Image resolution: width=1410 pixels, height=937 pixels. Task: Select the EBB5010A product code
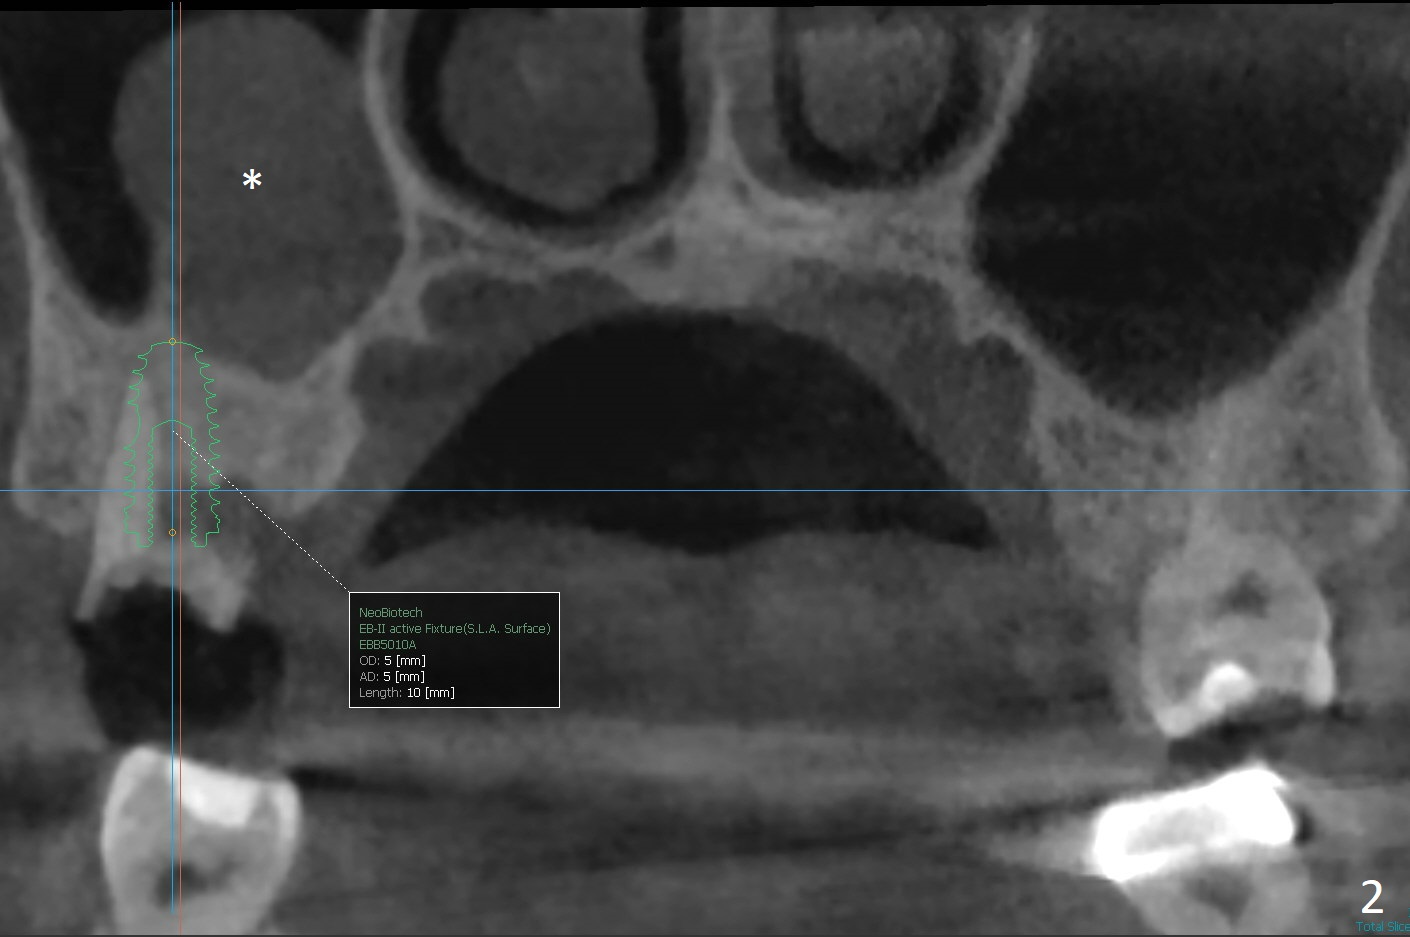[x=387, y=645]
